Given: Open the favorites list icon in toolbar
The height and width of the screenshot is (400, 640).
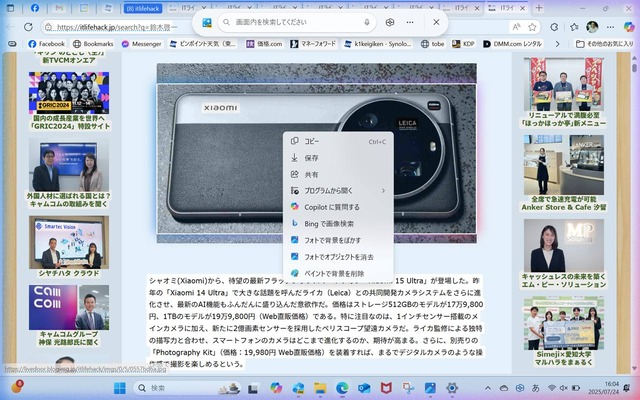Looking at the screenshot, I should click(574, 27).
